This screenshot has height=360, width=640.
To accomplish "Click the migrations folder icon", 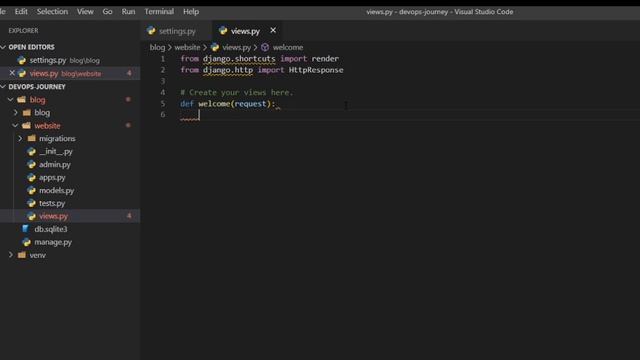I will pos(31,139).
